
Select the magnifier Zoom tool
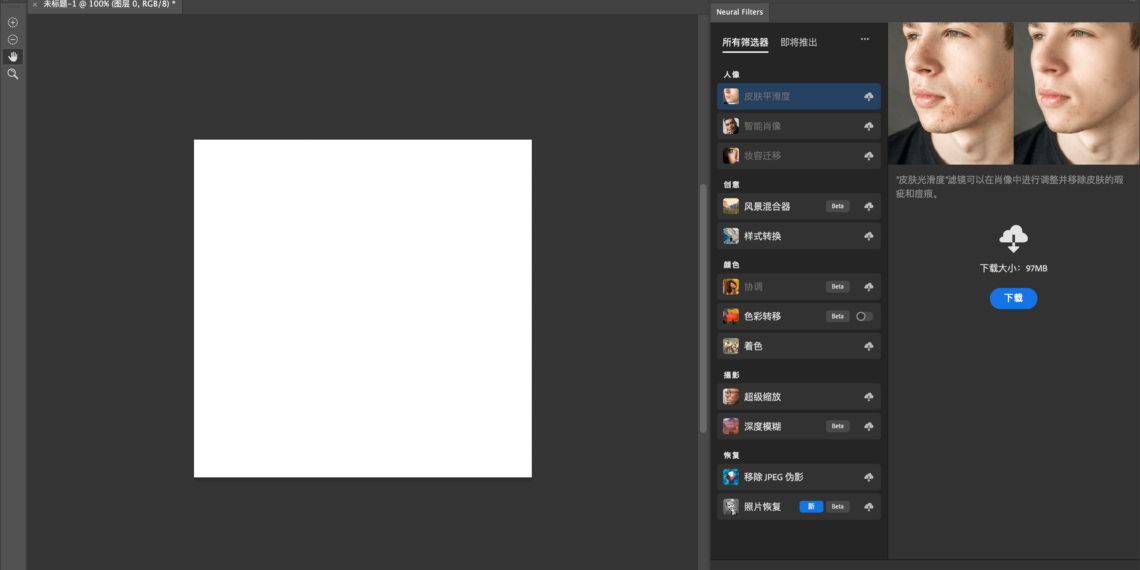(12, 74)
